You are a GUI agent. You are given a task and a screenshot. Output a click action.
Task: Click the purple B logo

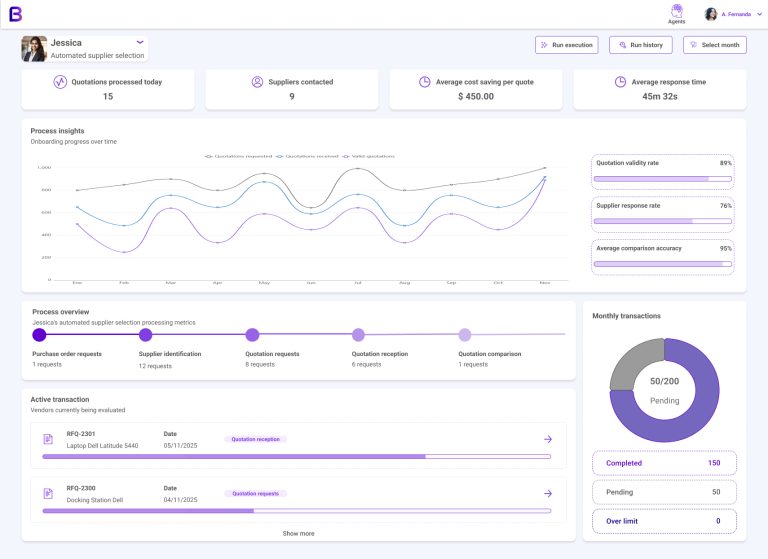(15, 14)
